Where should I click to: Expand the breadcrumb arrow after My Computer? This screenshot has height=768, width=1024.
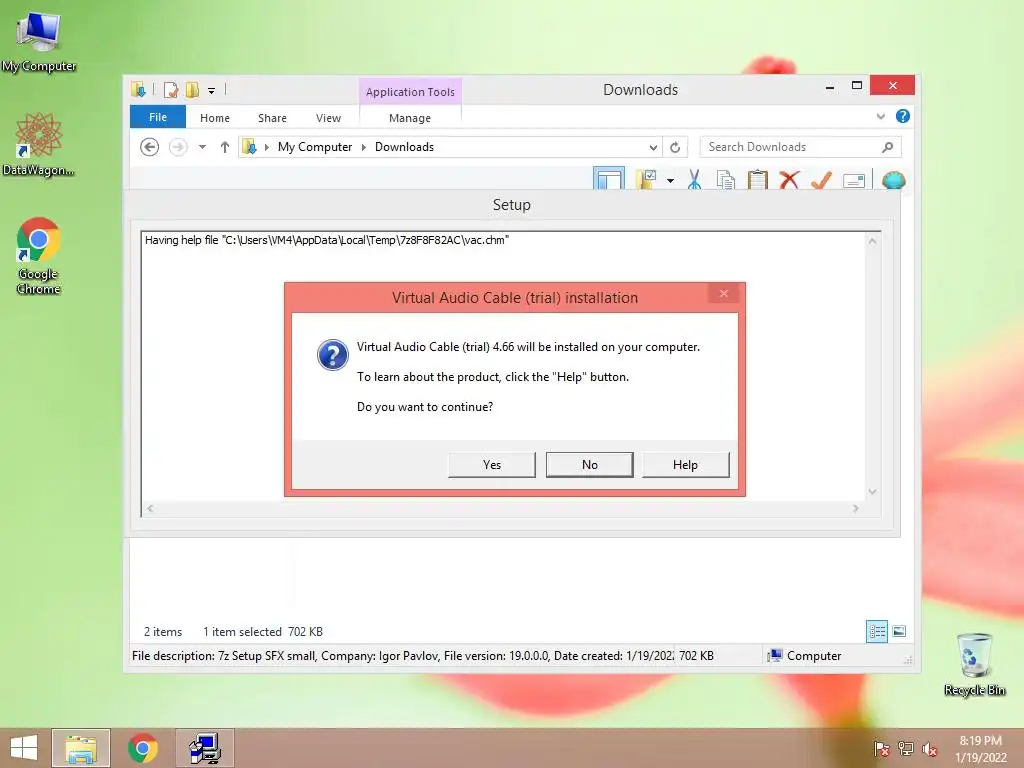pos(364,147)
